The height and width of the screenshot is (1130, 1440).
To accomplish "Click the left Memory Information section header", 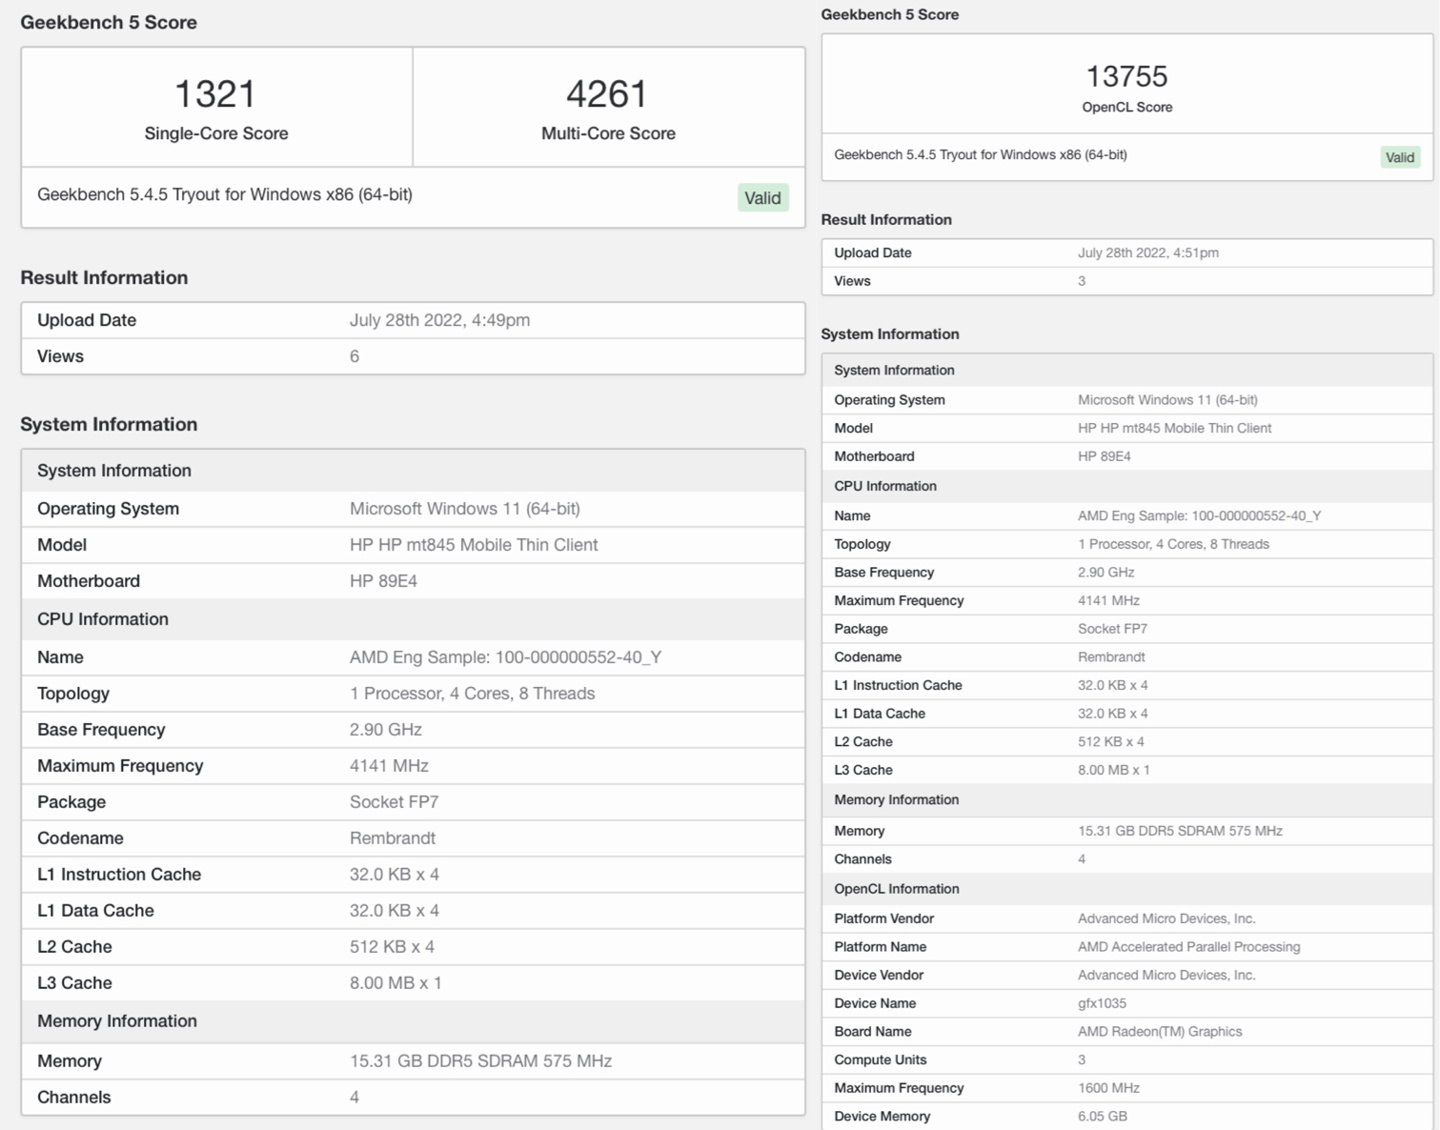I will pyautogui.click(x=413, y=1021).
